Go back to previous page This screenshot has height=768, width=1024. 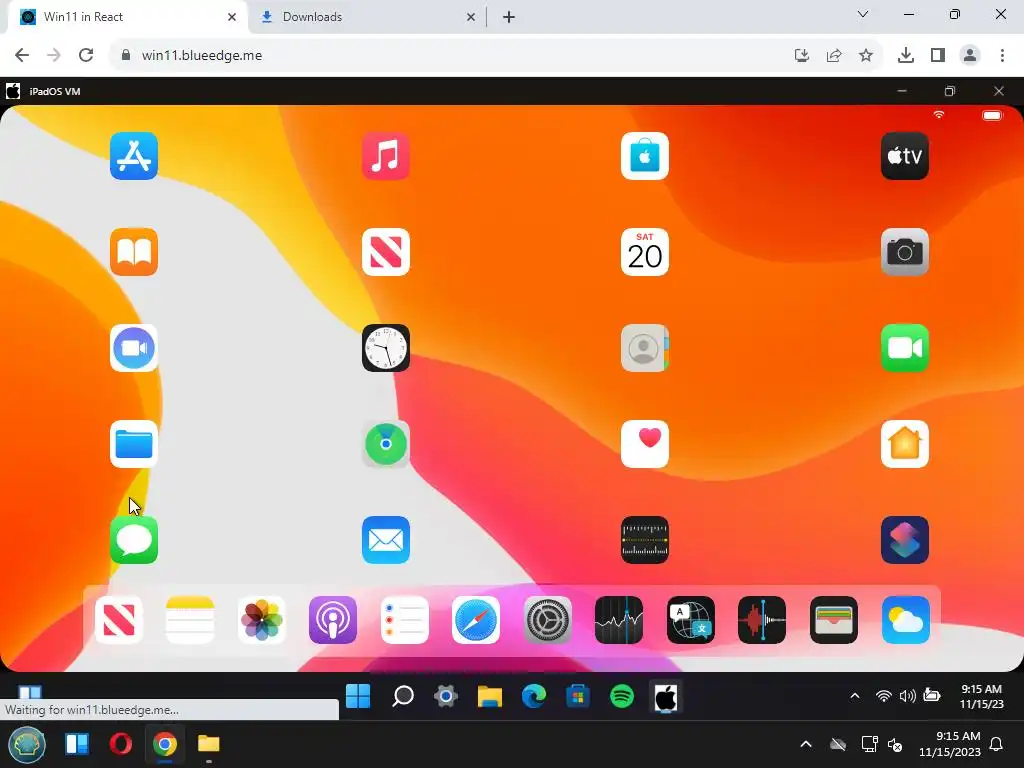[x=22, y=55]
